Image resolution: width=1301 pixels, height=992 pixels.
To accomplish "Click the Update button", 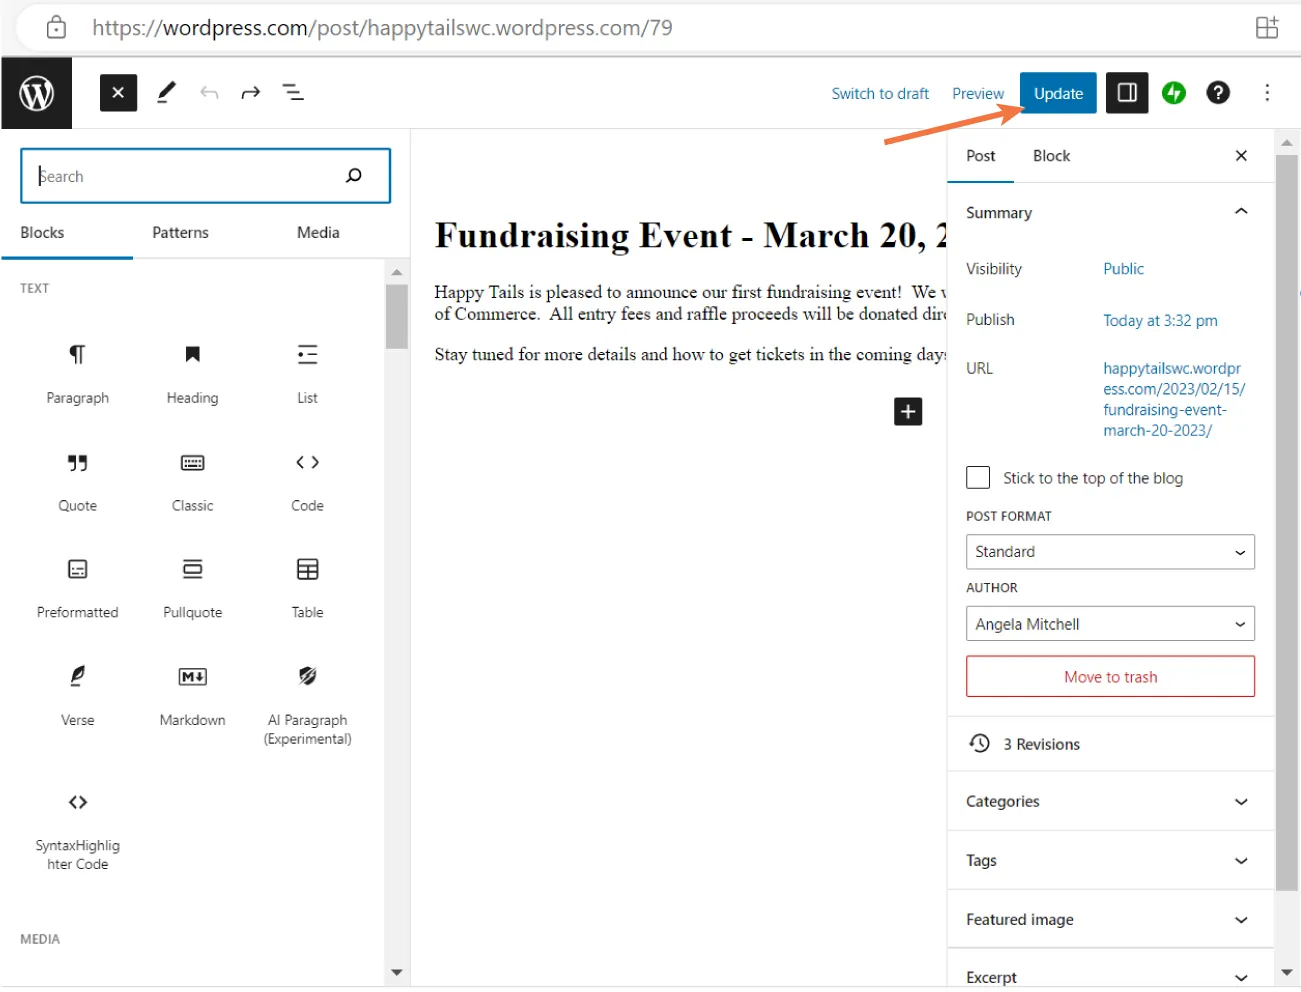I will (1057, 92).
